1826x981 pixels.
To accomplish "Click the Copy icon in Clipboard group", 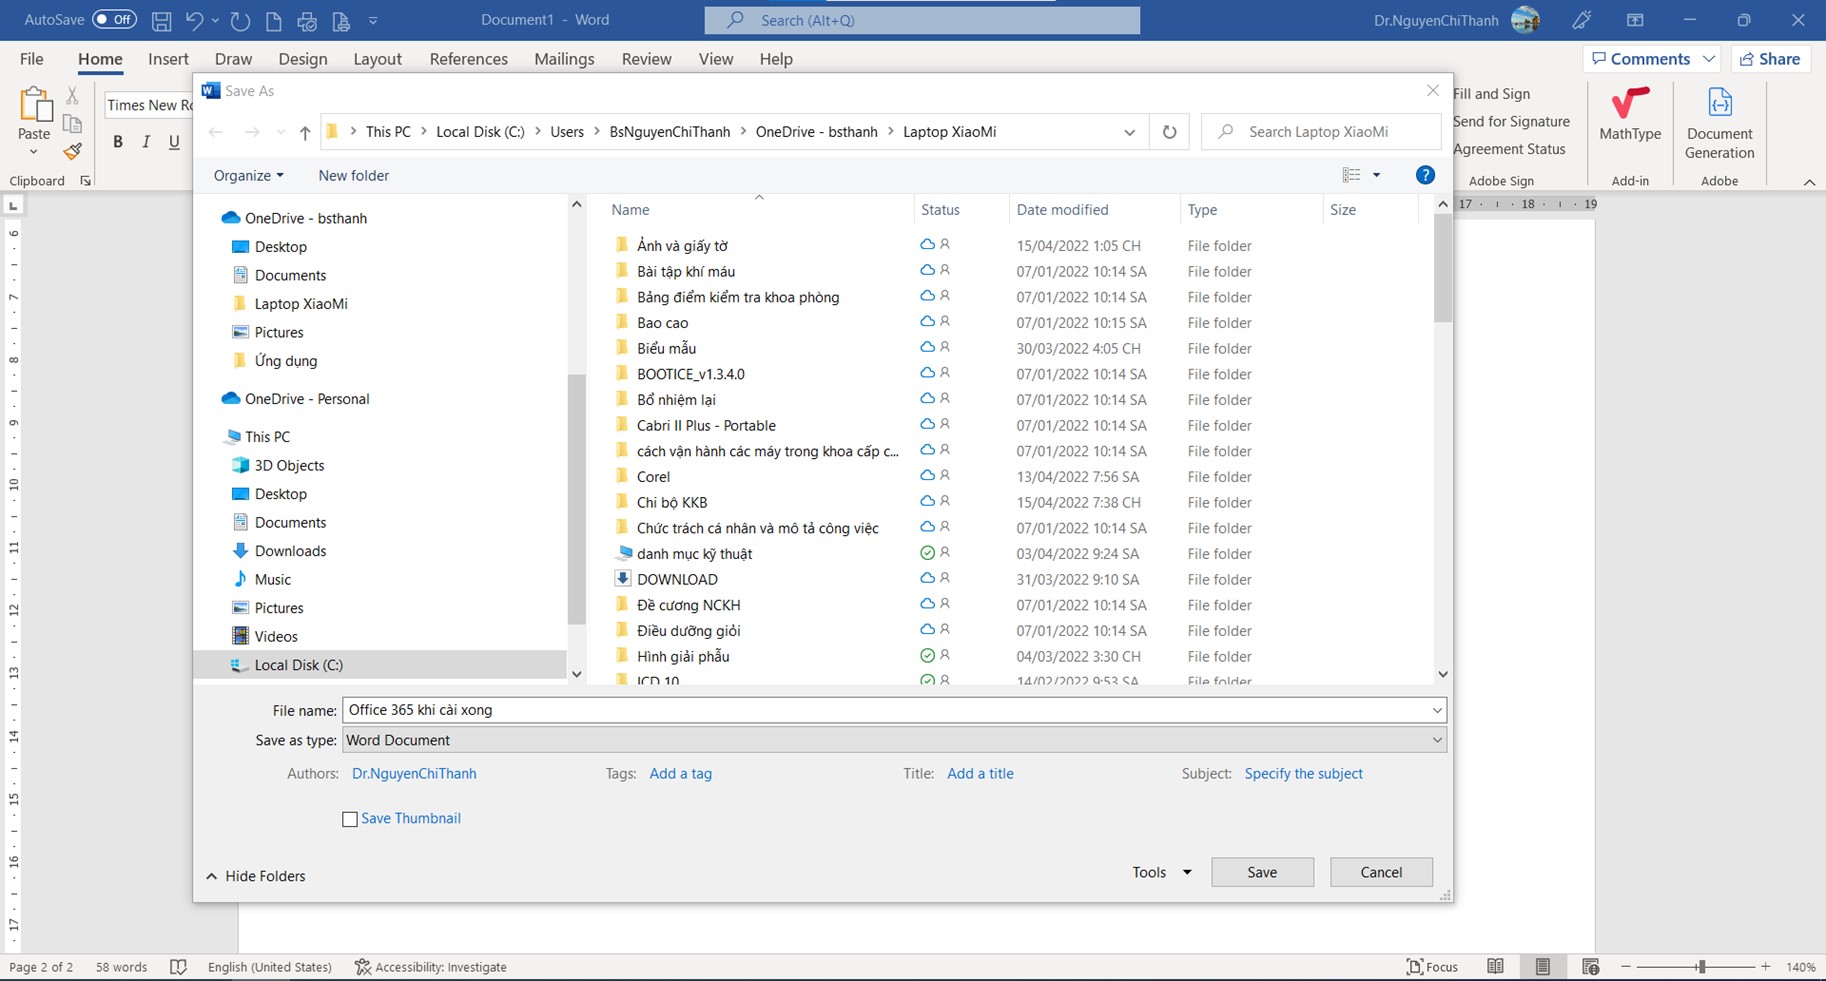I will [x=72, y=123].
